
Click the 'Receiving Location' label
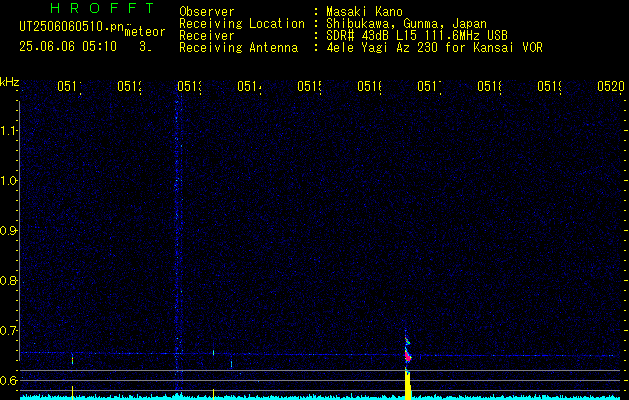(x=242, y=24)
